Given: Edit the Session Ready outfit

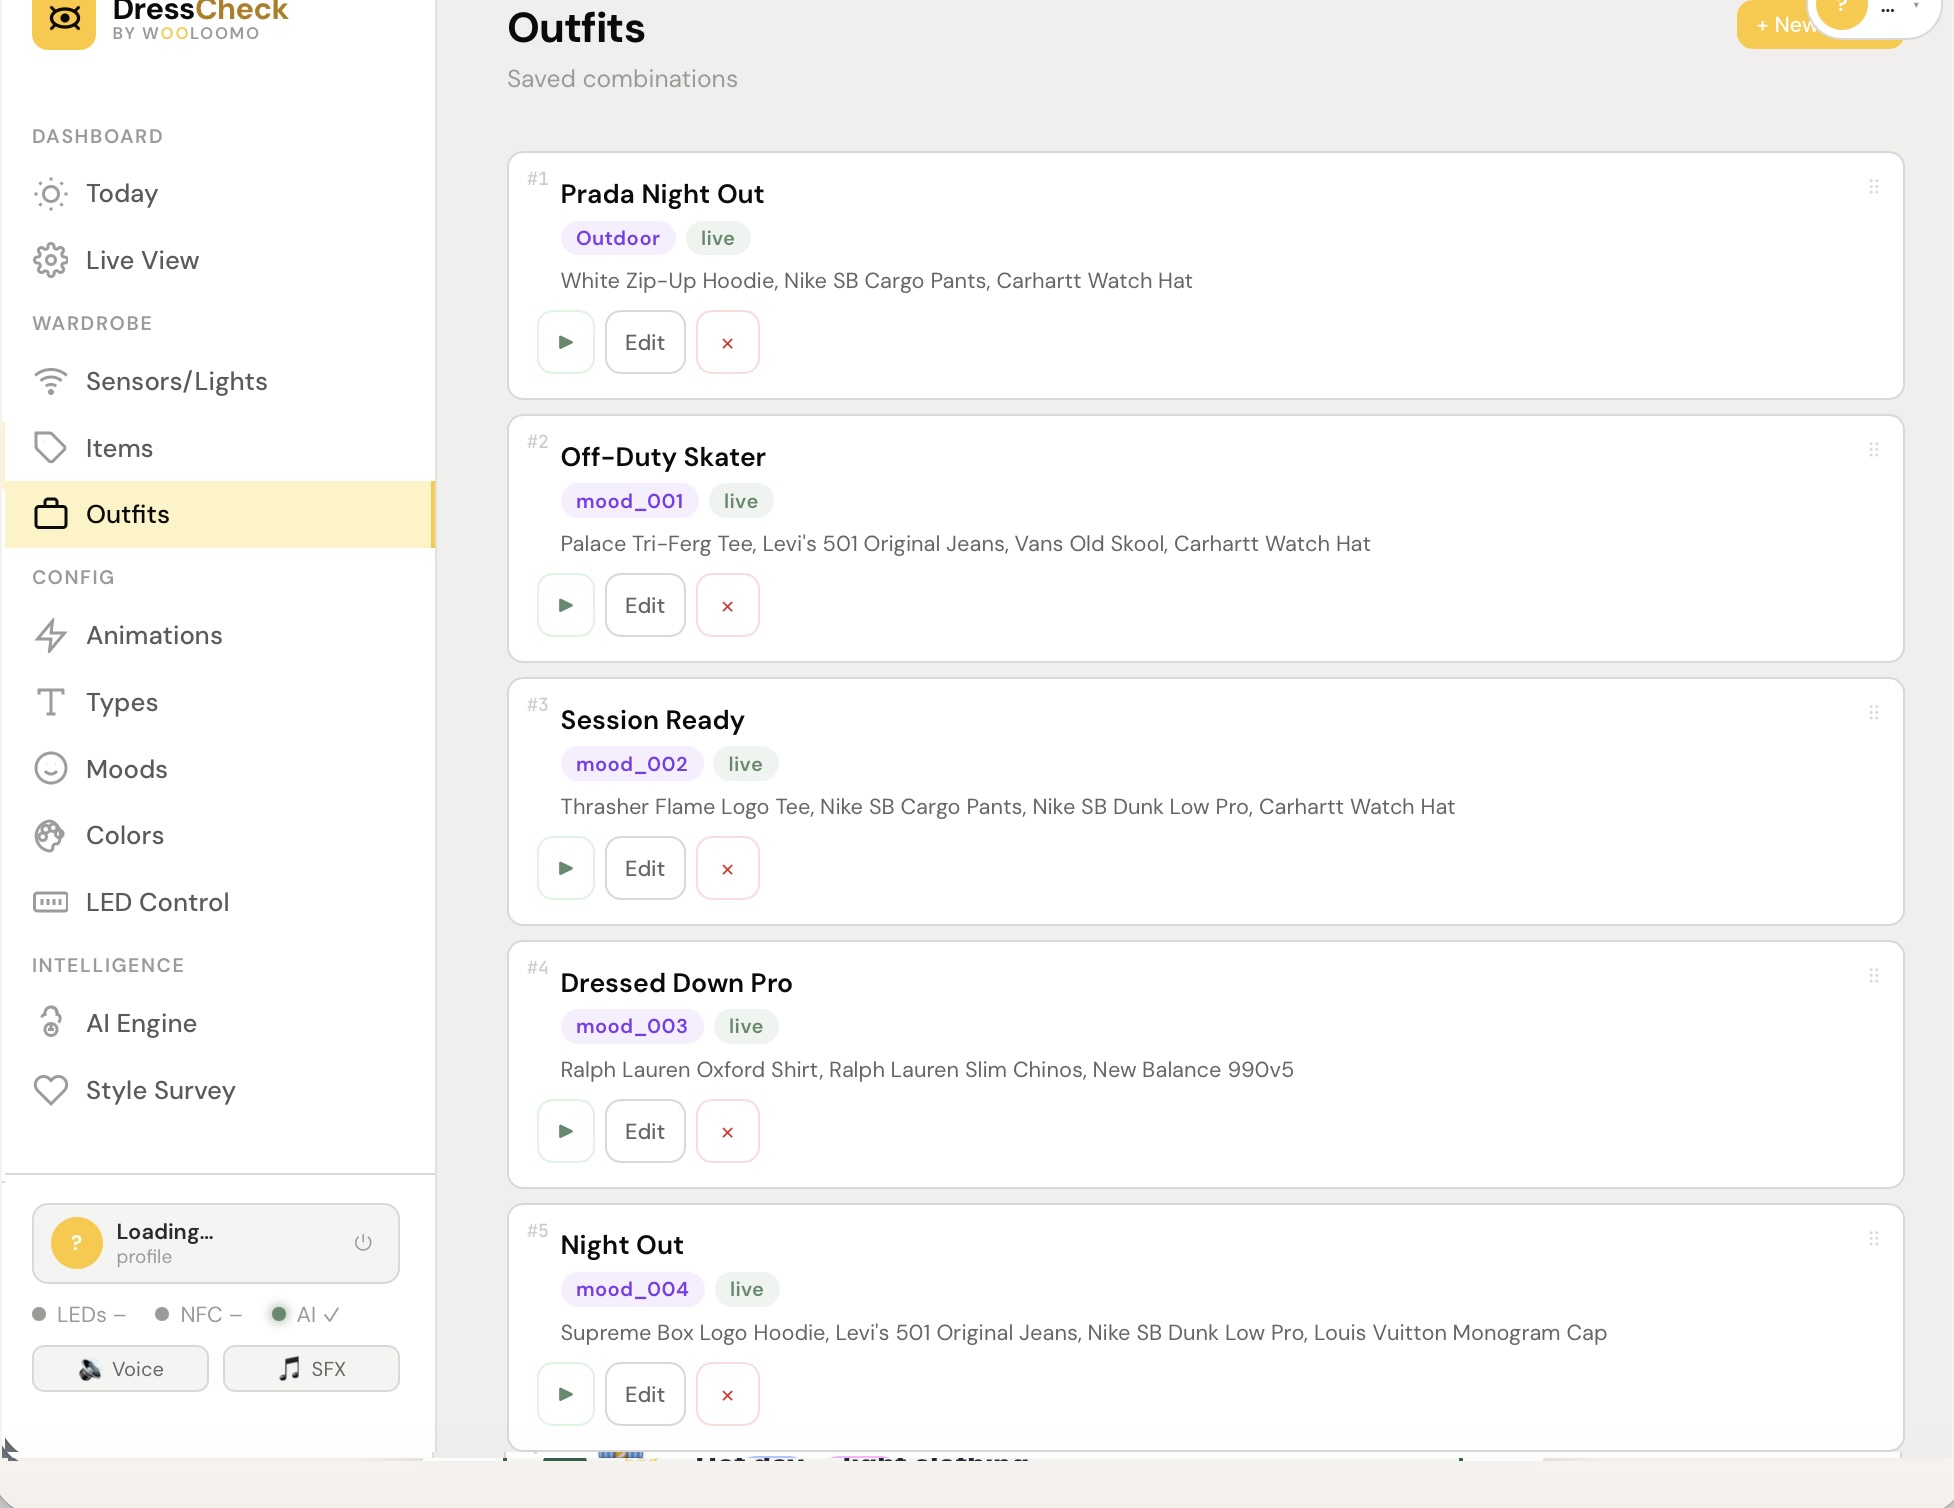Looking at the screenshot, I should point(645,868).
